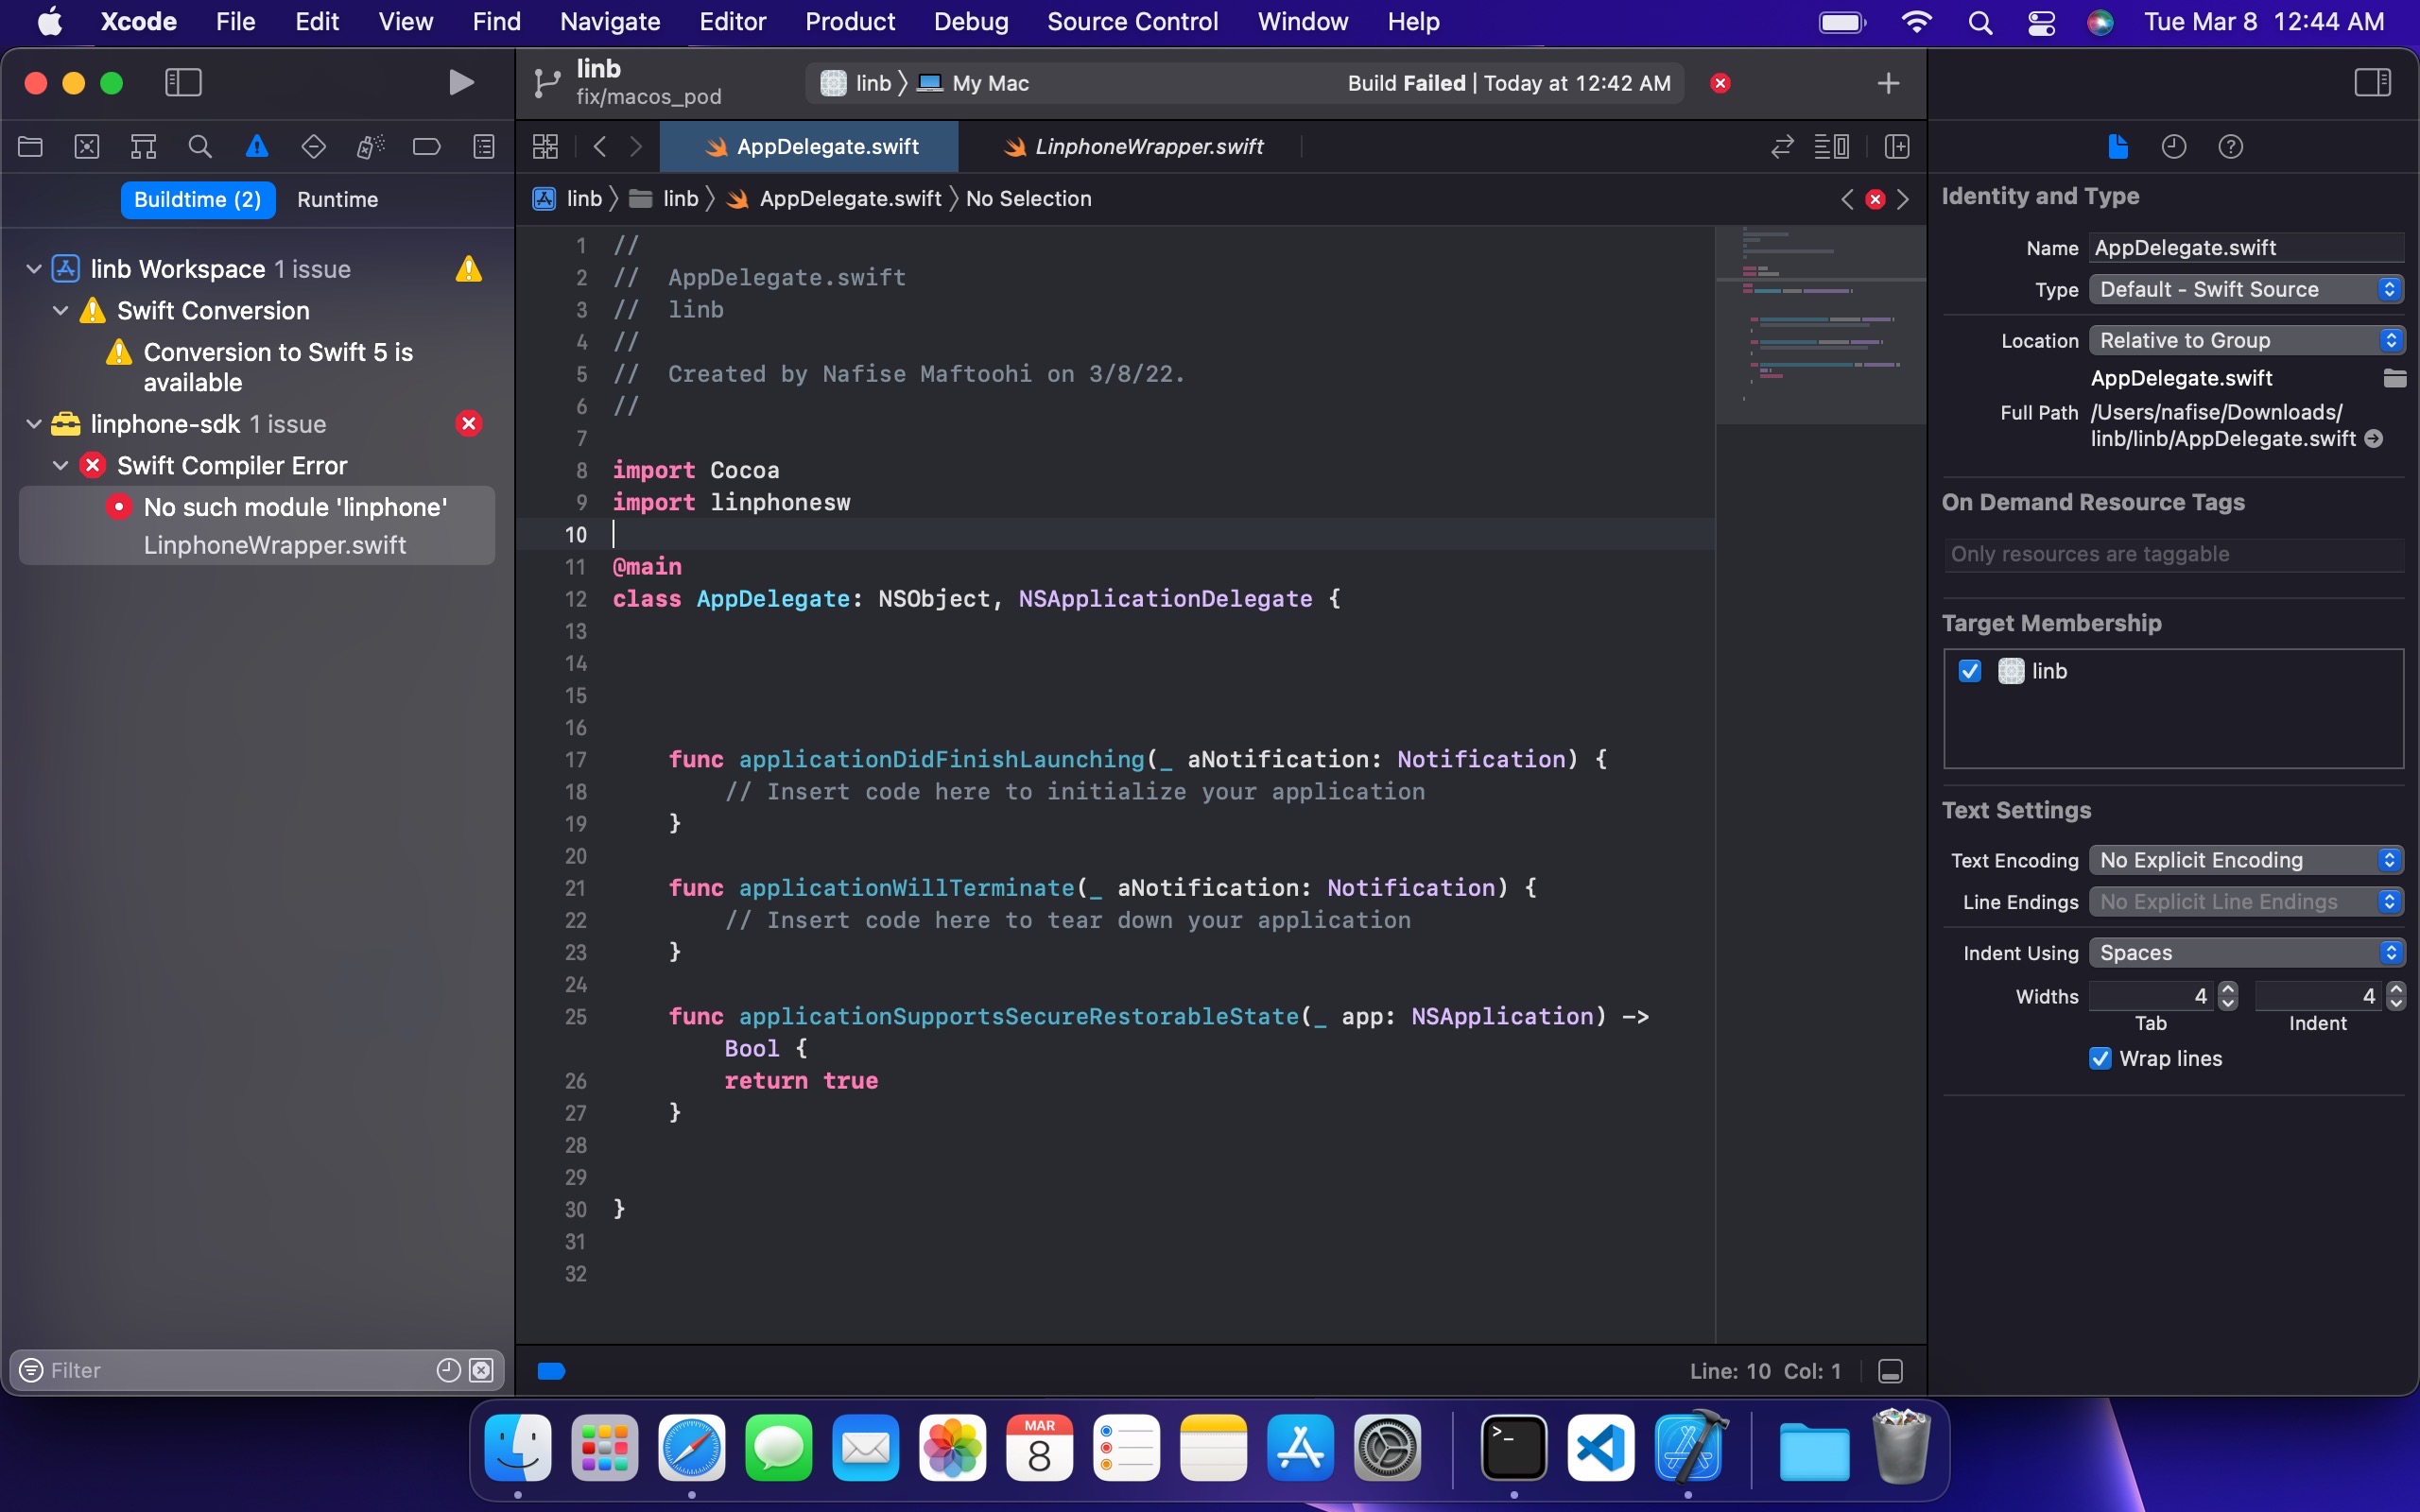The image size is (2420, 1512).
Task: Open Quick Help inspector
Action: click(x=2231, y=146)
